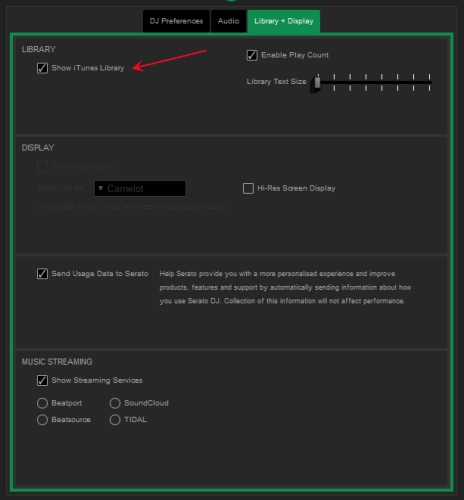Toggle the Color Key Display checkbox
Viewport: 464px width, 500px height.
coord(42,166)
